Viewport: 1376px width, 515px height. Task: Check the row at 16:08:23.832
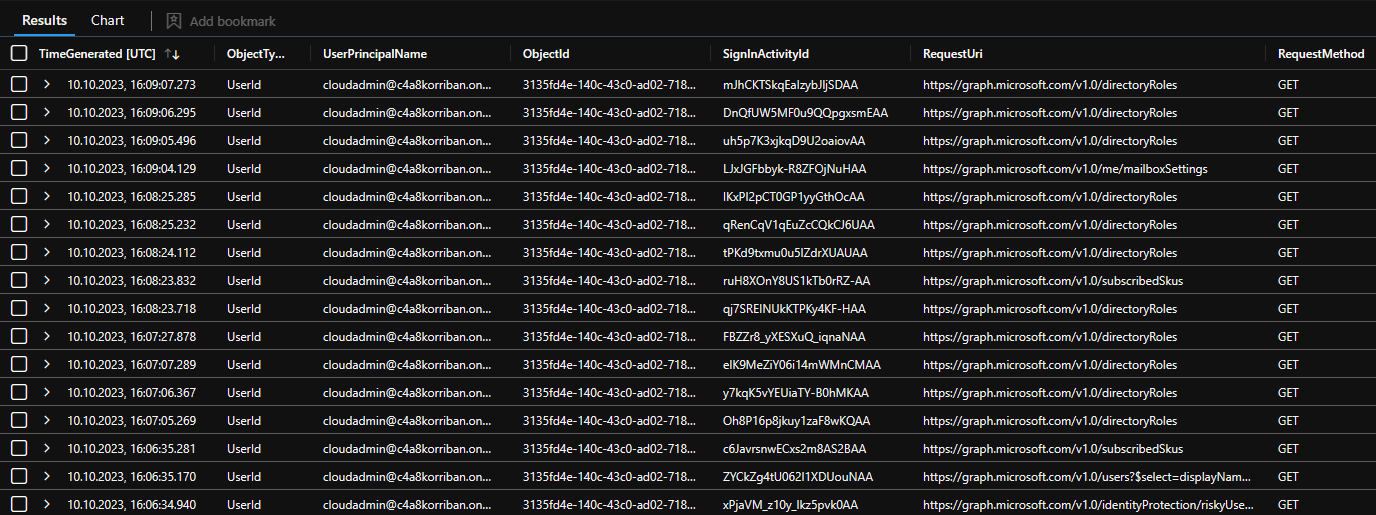pos(19,281)
